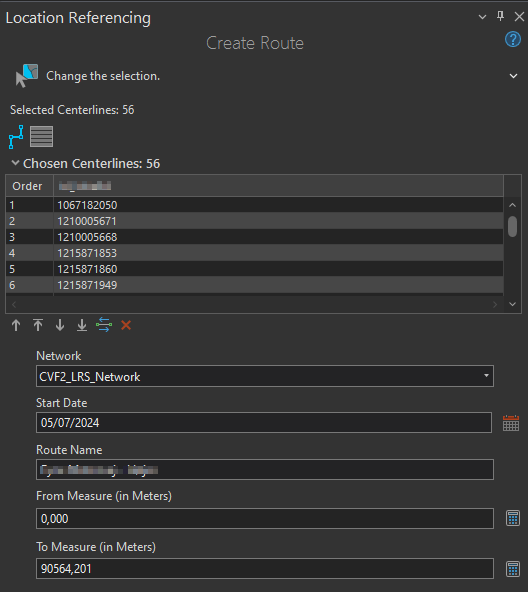Click the centerline list vertical scrollbar thumb
Viewport: 528px width, 592px height.
pos(513,226)
